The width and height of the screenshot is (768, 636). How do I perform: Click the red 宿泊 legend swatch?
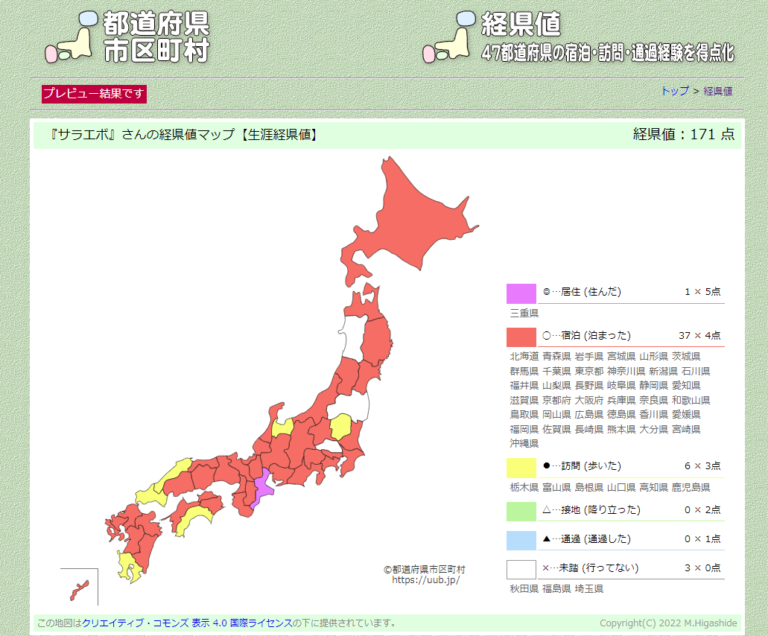pos(521,336)
